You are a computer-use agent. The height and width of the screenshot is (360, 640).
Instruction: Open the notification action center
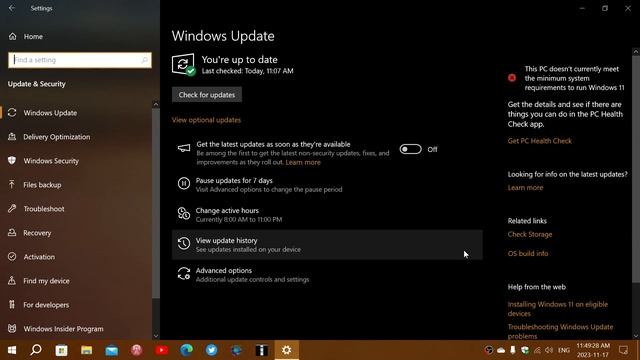point(623,350)
